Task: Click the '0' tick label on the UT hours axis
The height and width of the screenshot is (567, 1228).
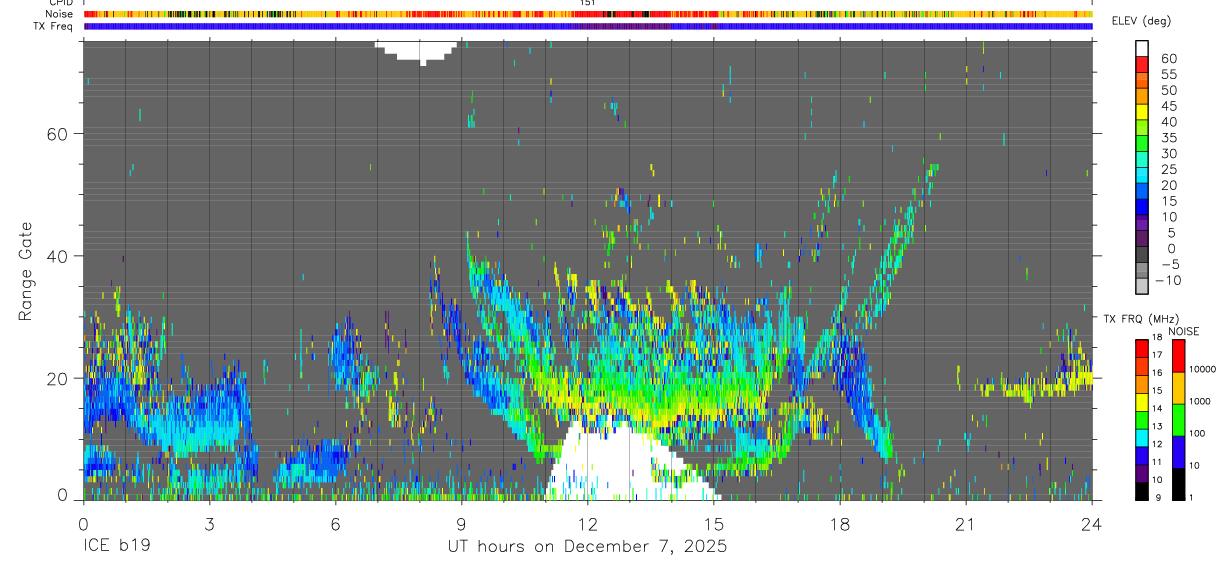Action: [83, 523]
